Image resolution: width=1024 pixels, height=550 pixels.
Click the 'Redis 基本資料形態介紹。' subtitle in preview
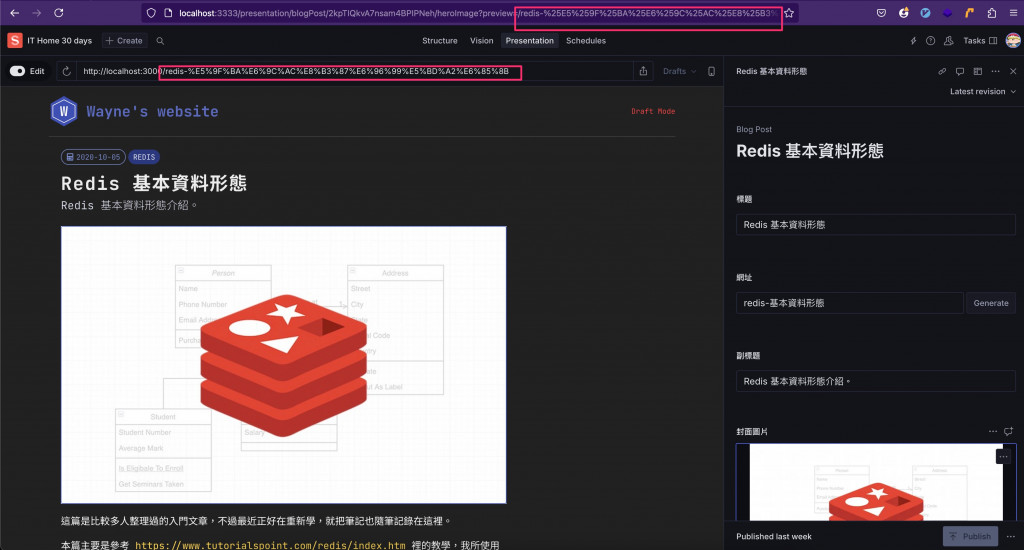[129, 206]
